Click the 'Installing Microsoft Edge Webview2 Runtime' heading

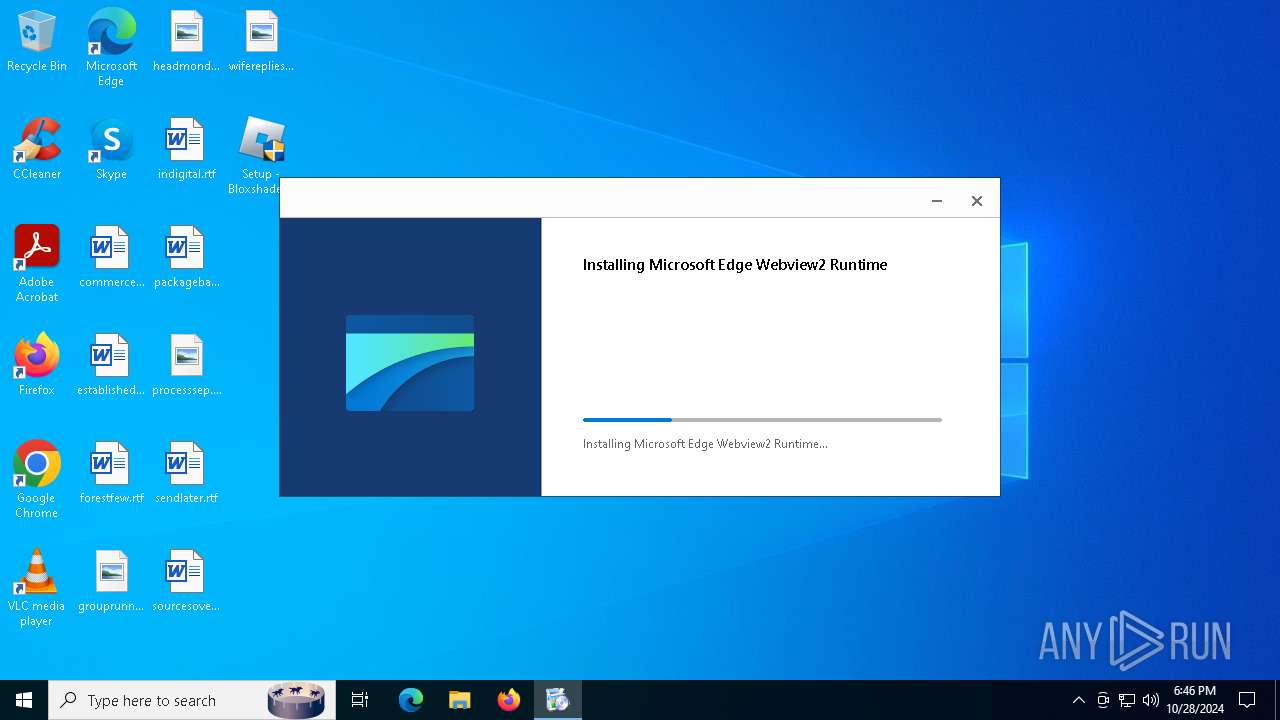click(735, 265)
